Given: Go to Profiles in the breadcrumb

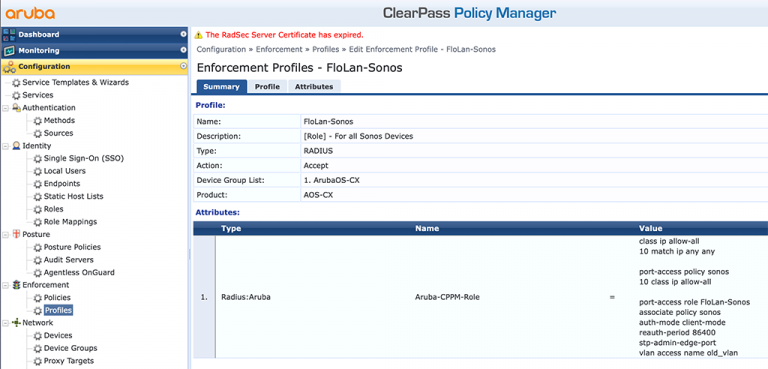Looking at the screenshot, I should [326, 49].
